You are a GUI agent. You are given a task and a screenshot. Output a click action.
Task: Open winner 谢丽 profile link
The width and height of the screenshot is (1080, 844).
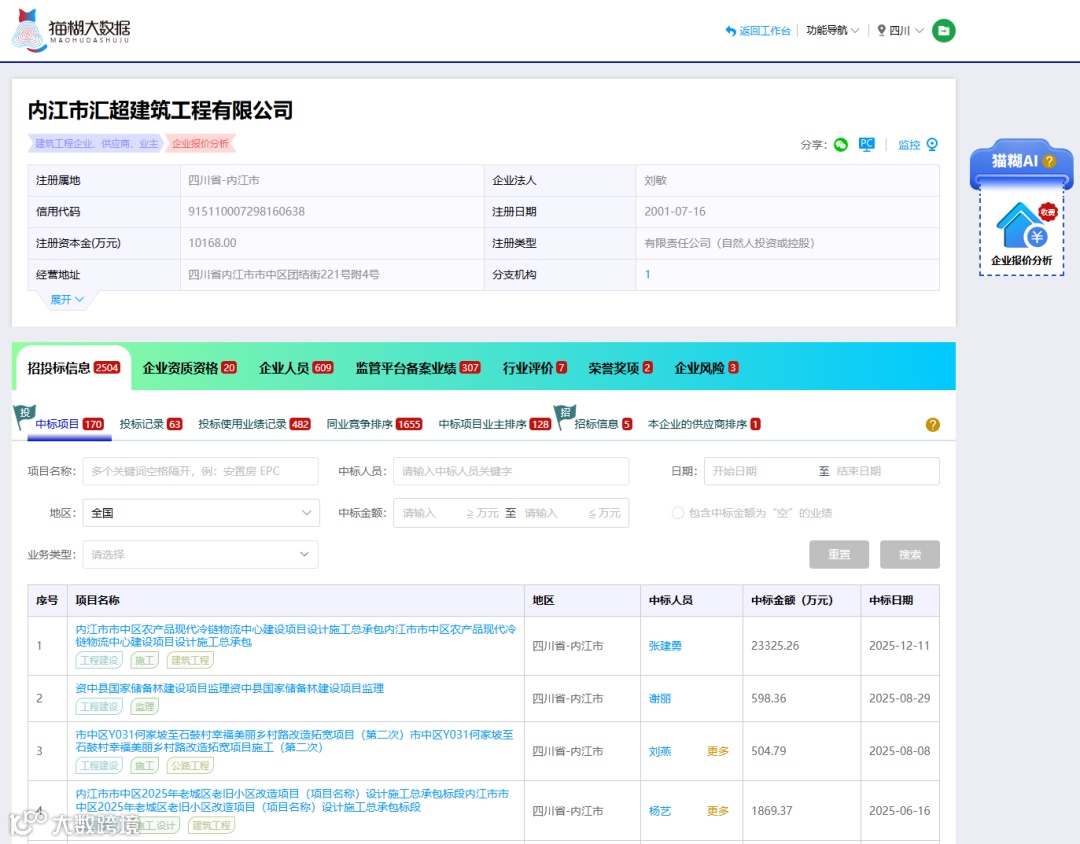[659, 699]
